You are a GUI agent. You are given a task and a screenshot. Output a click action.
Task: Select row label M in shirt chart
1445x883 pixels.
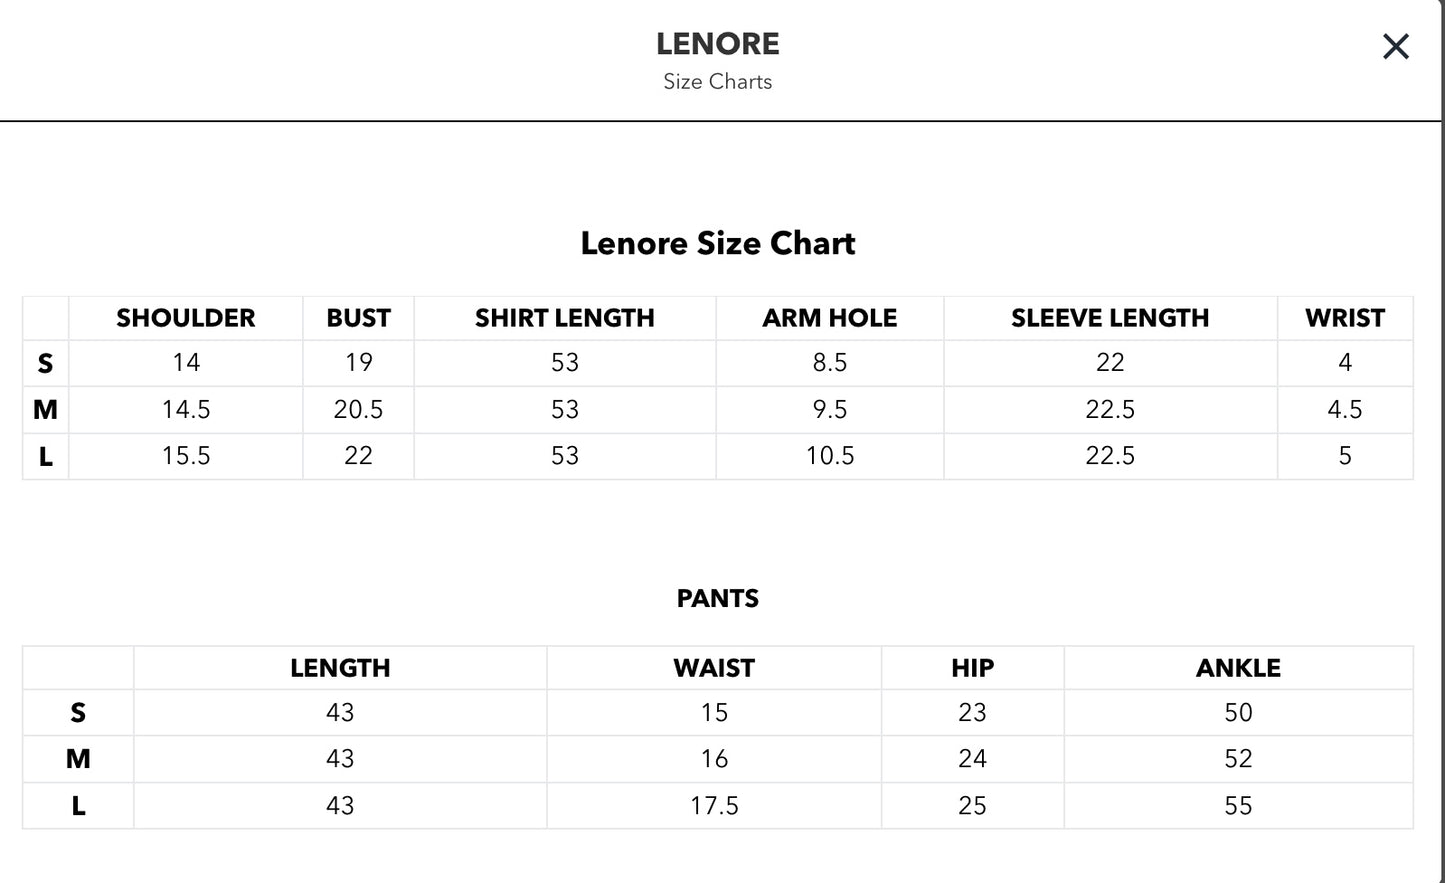[x=45, y=409]
